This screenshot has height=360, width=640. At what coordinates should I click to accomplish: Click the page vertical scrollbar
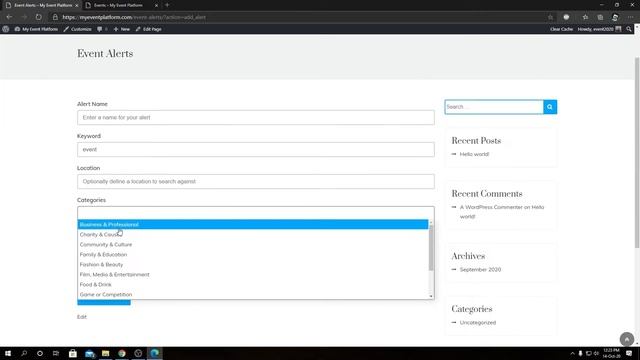coord(637,152)
